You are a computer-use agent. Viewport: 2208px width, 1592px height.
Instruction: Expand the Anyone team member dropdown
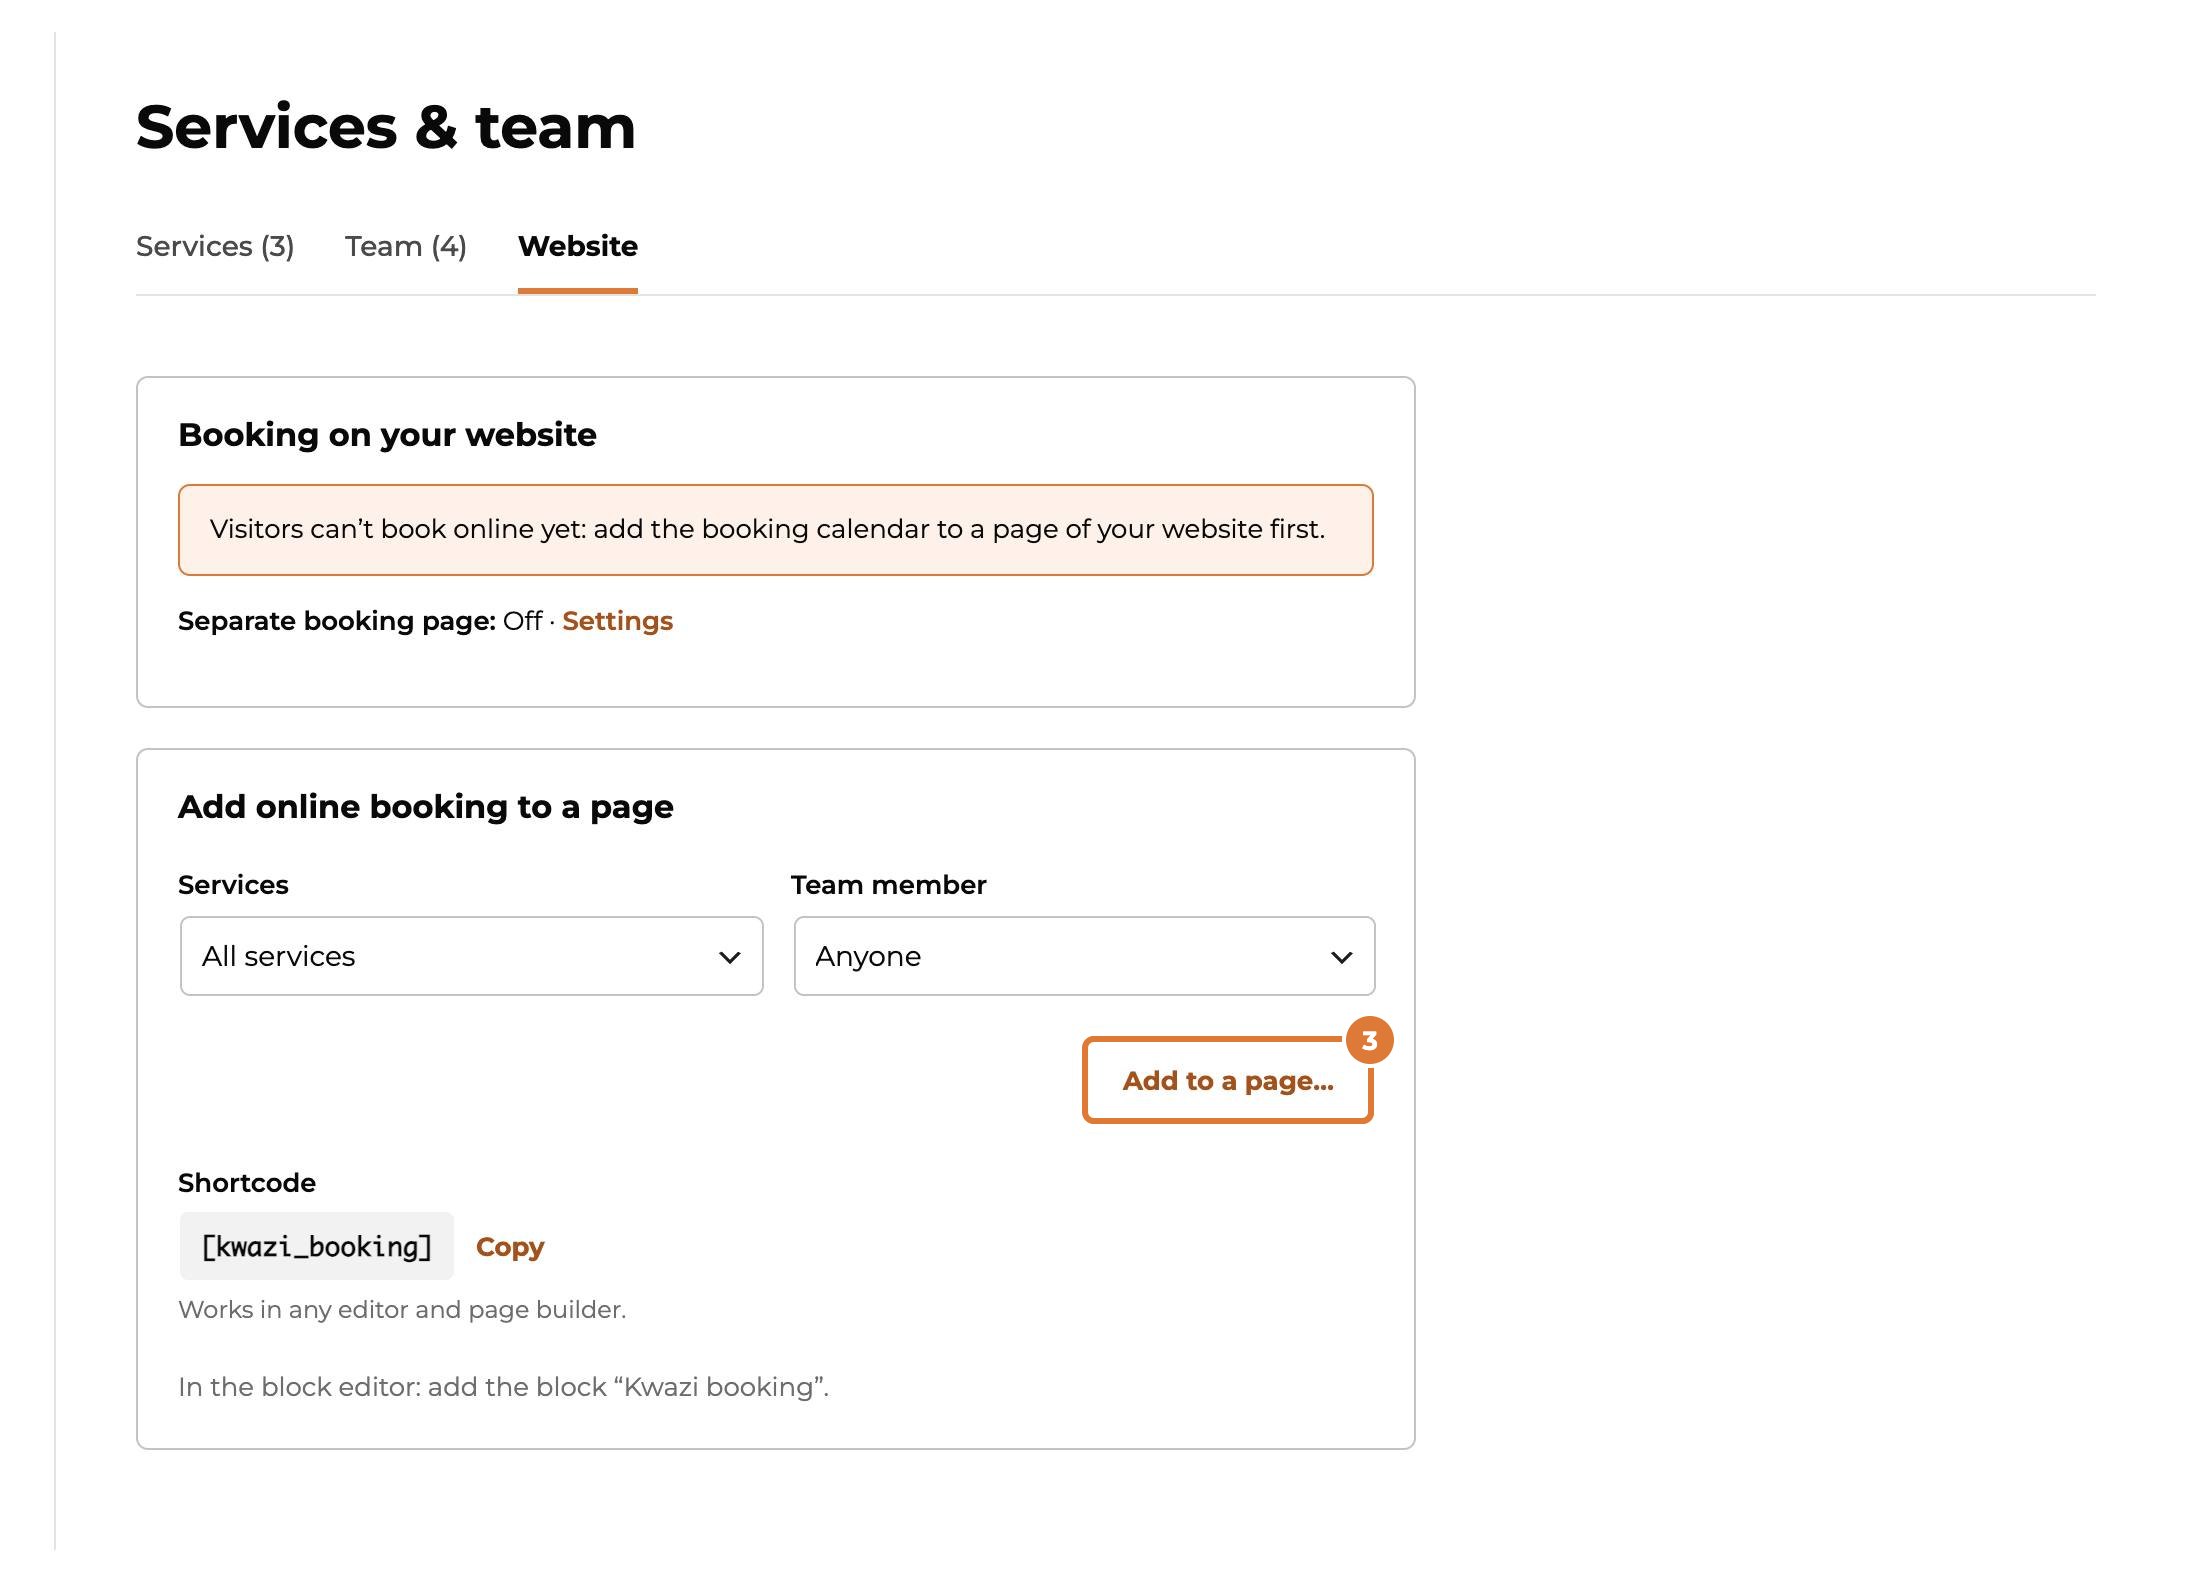point(1084,956)
